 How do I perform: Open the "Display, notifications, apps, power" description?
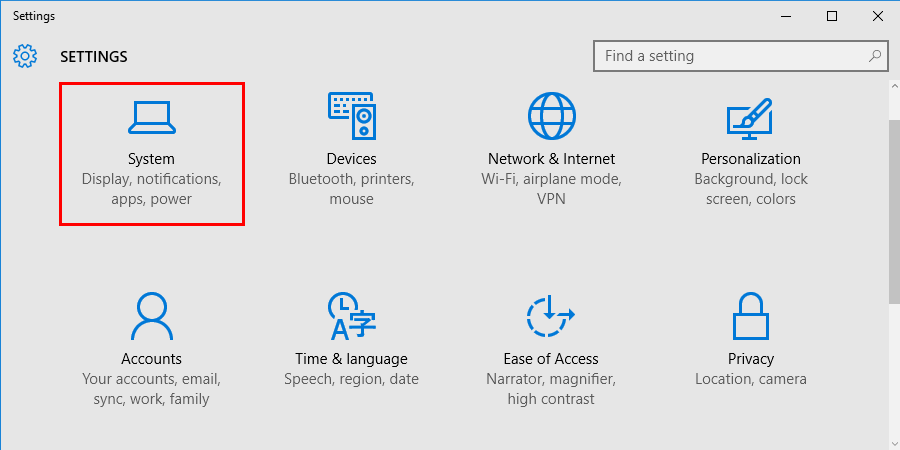pyautogui.click(x=151, y=189)
